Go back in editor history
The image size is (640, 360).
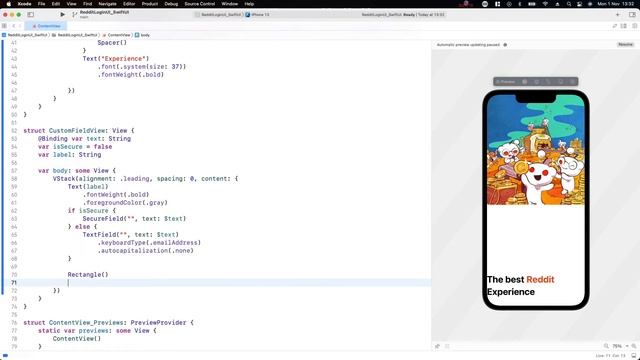point(13,26)
